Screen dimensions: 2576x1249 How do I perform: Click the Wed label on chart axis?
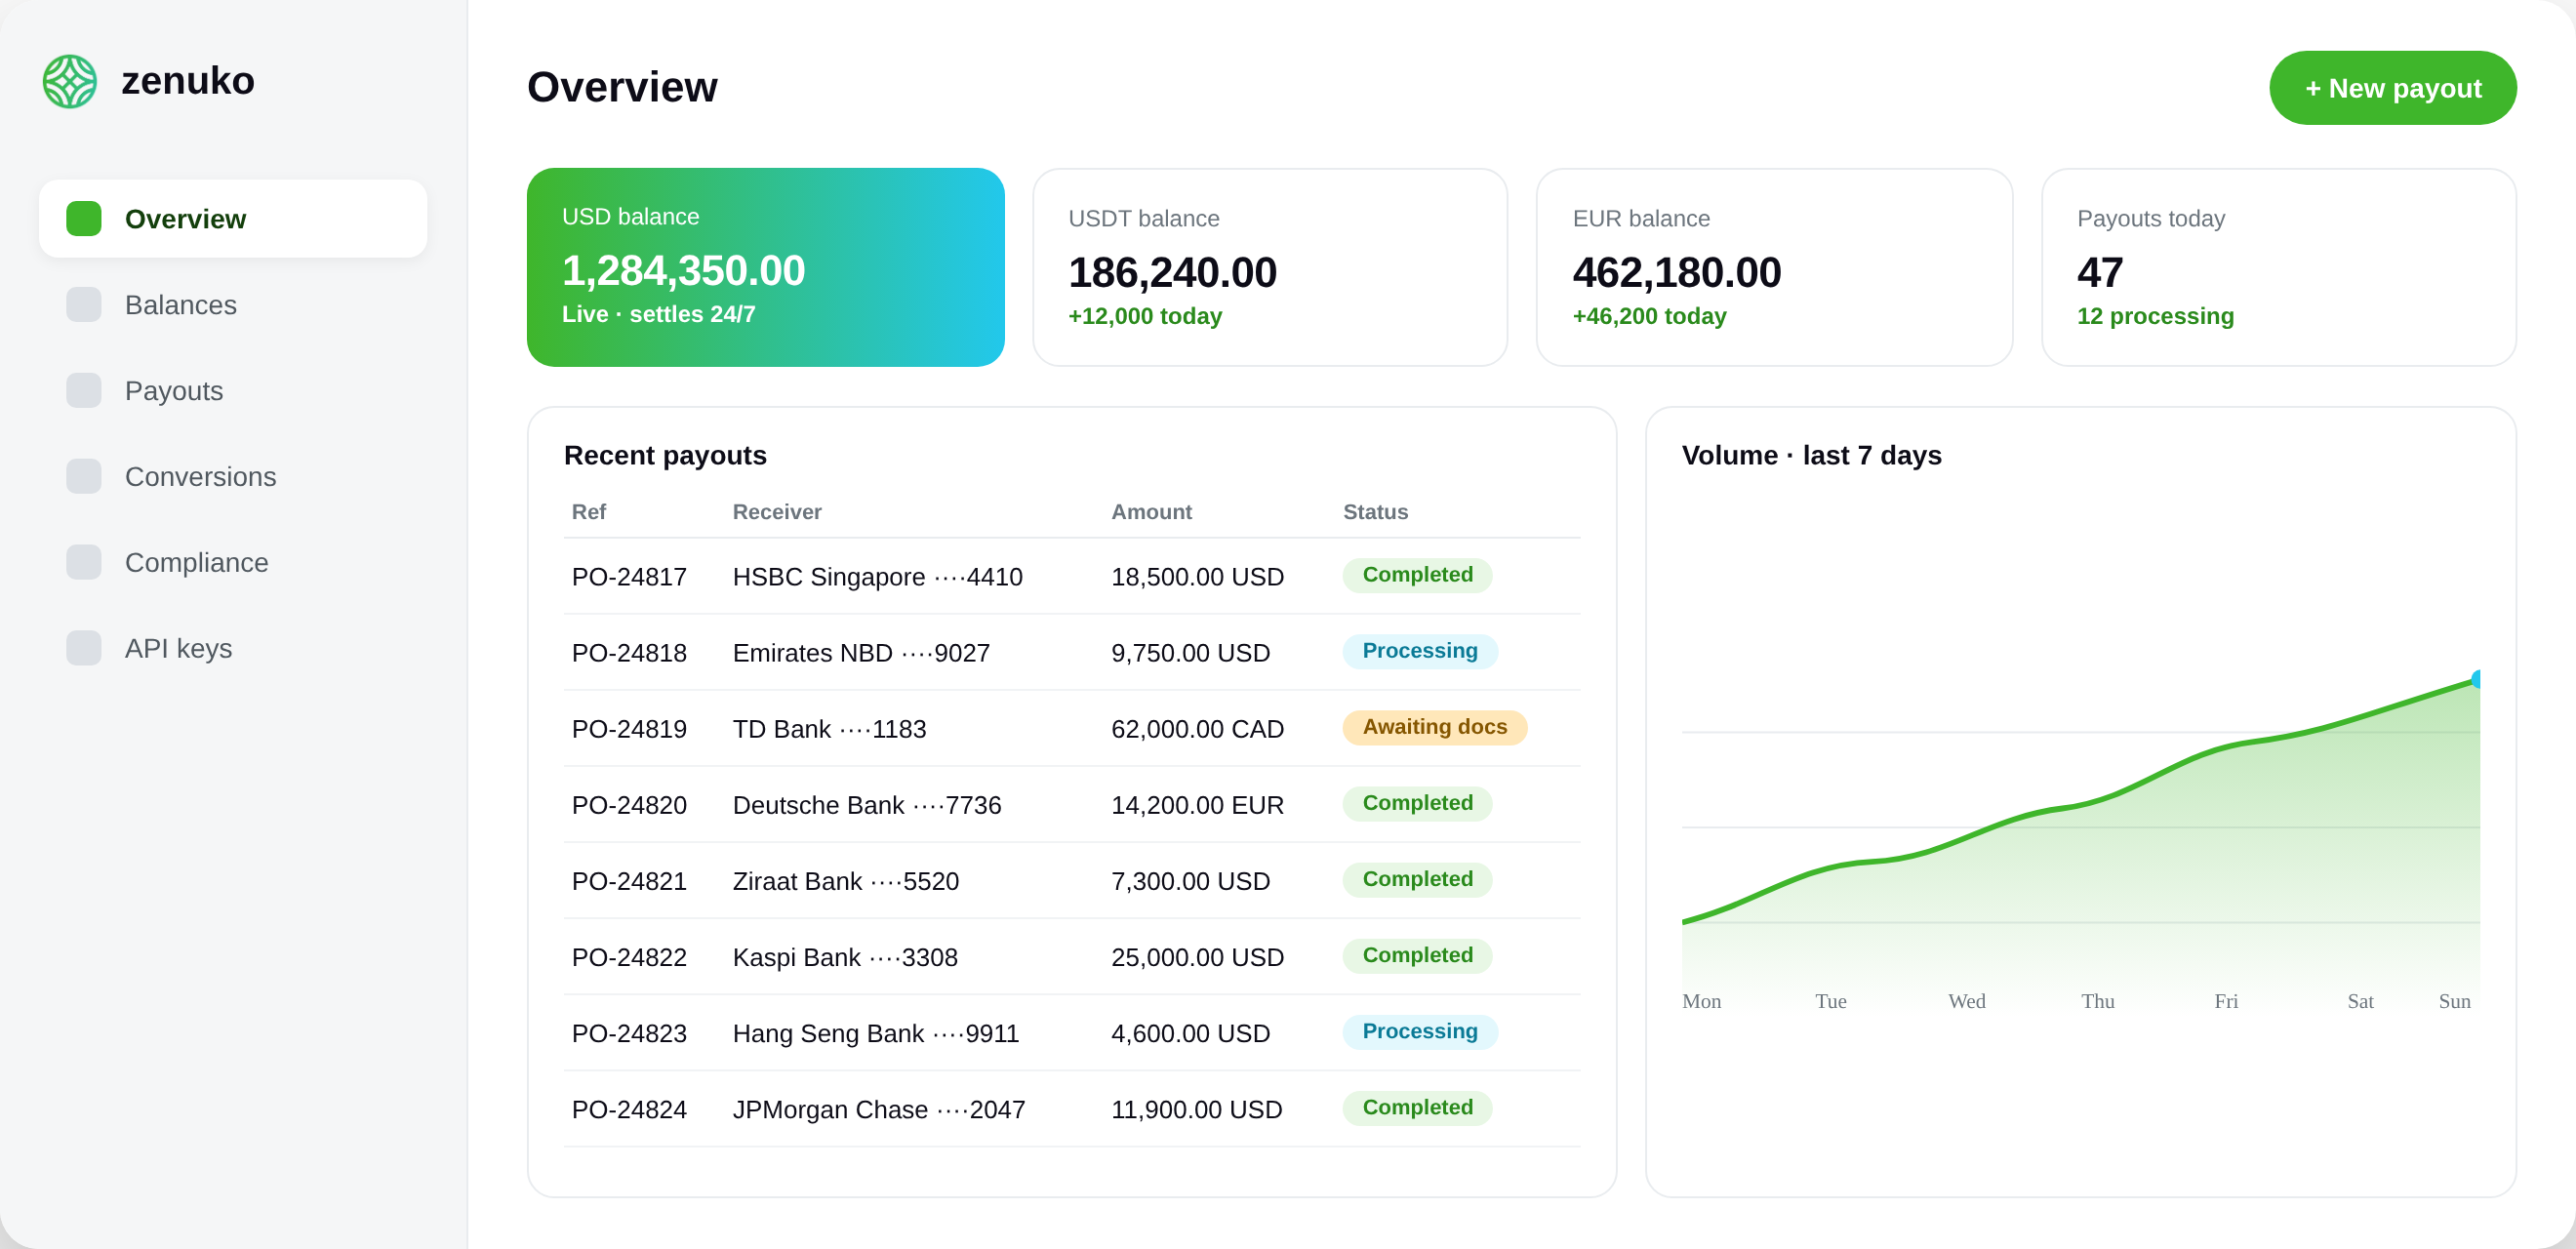pos(1966,1001)
